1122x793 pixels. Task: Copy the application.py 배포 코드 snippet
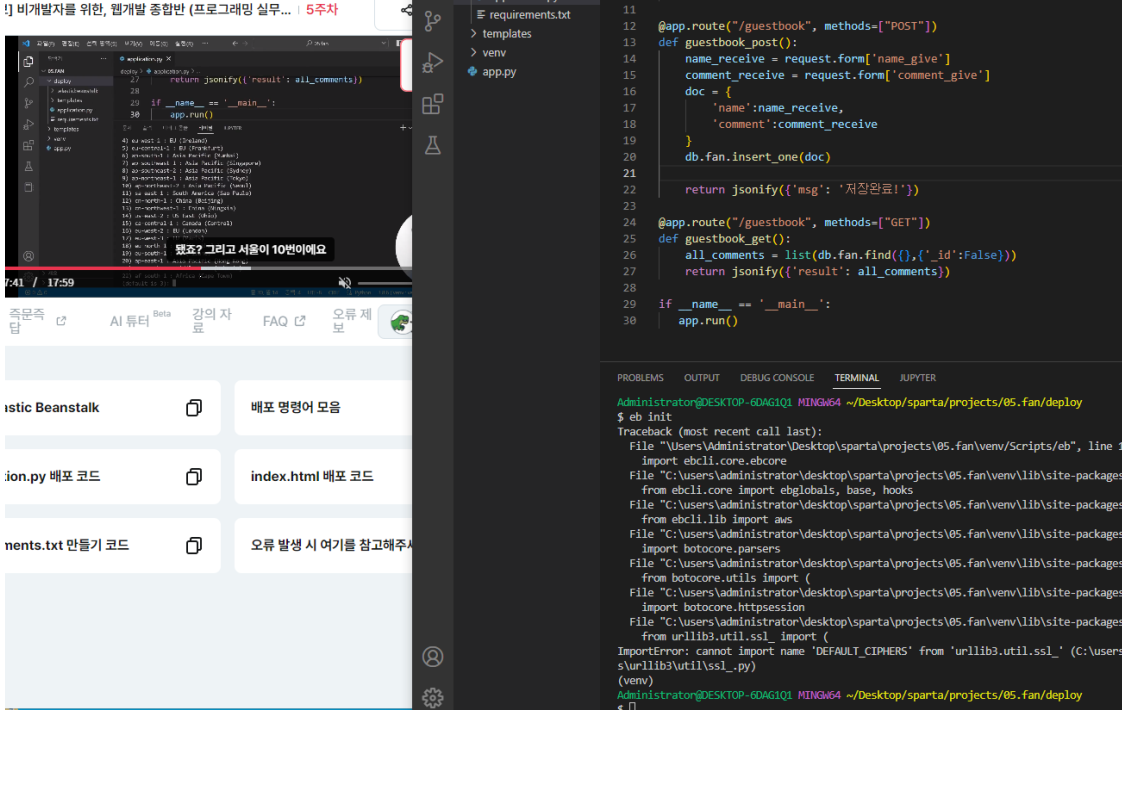[194, 477]
